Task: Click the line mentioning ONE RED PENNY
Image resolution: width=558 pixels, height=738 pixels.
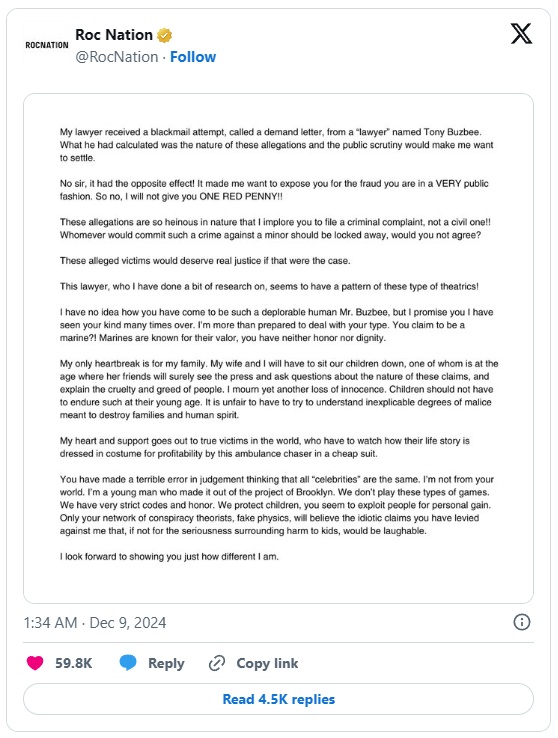Action: point(171,197)
